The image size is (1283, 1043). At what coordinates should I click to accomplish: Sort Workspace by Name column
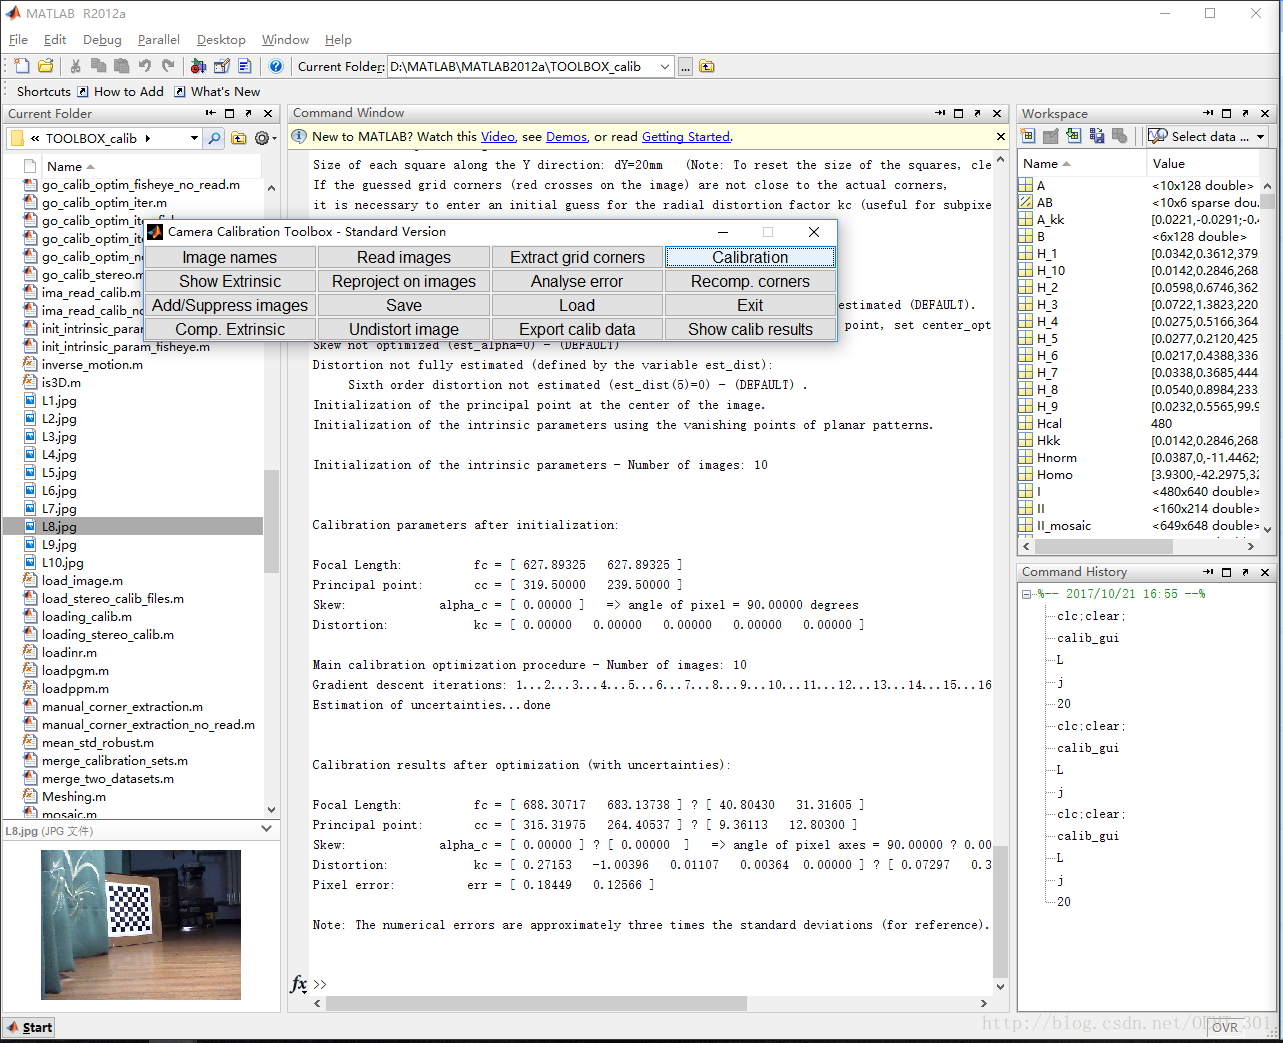coord(1081,163)
